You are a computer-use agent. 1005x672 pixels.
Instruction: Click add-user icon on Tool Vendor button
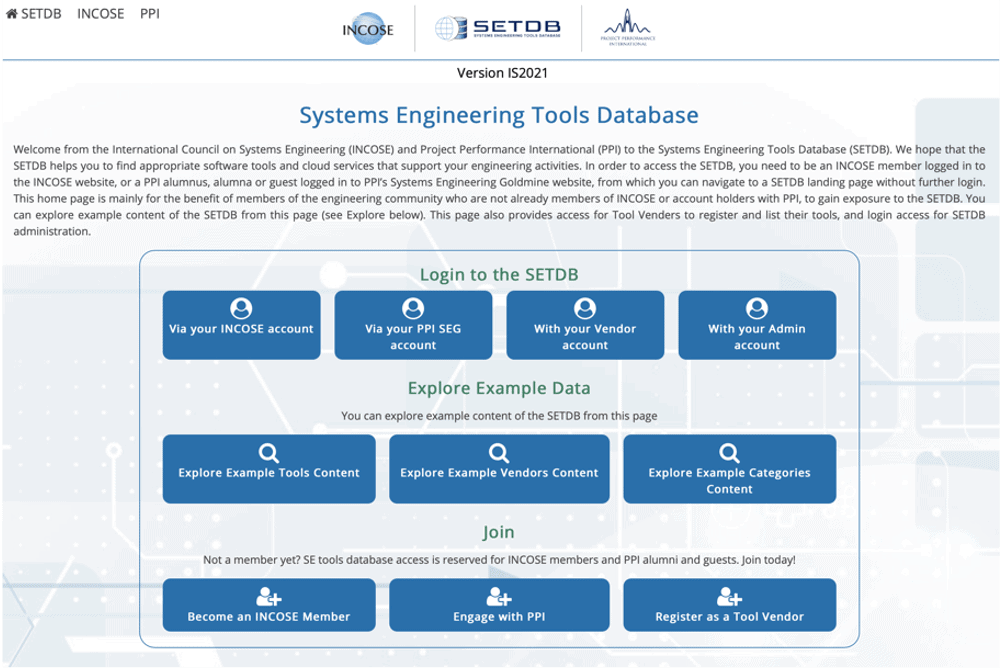(729, 597)
